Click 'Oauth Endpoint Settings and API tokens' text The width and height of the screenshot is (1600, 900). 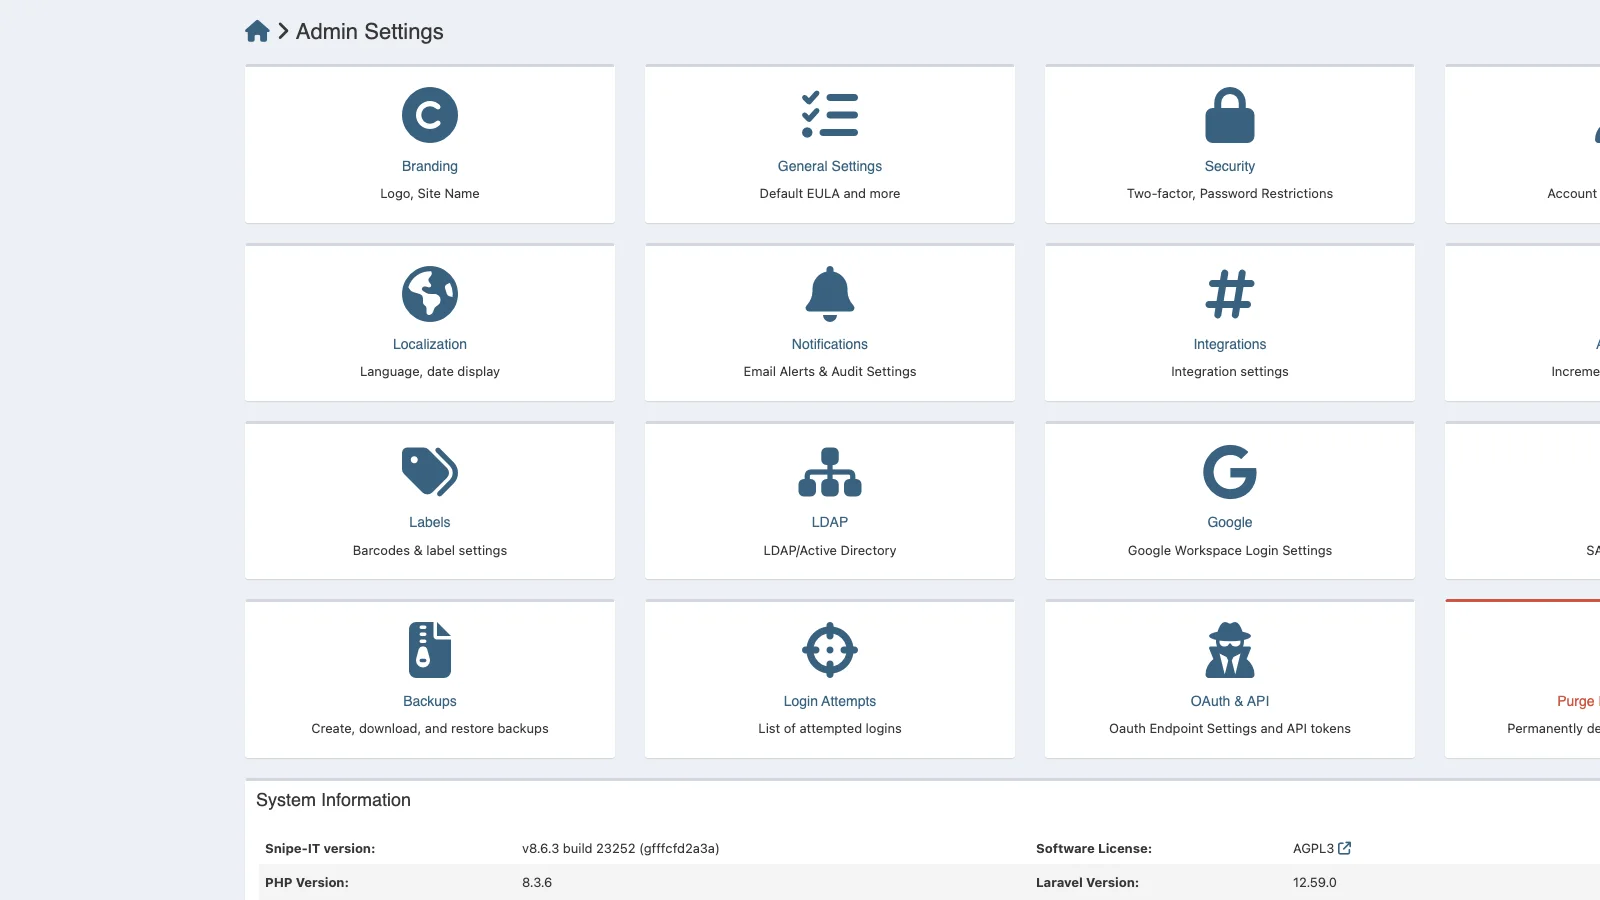[x=1230, y=729]
